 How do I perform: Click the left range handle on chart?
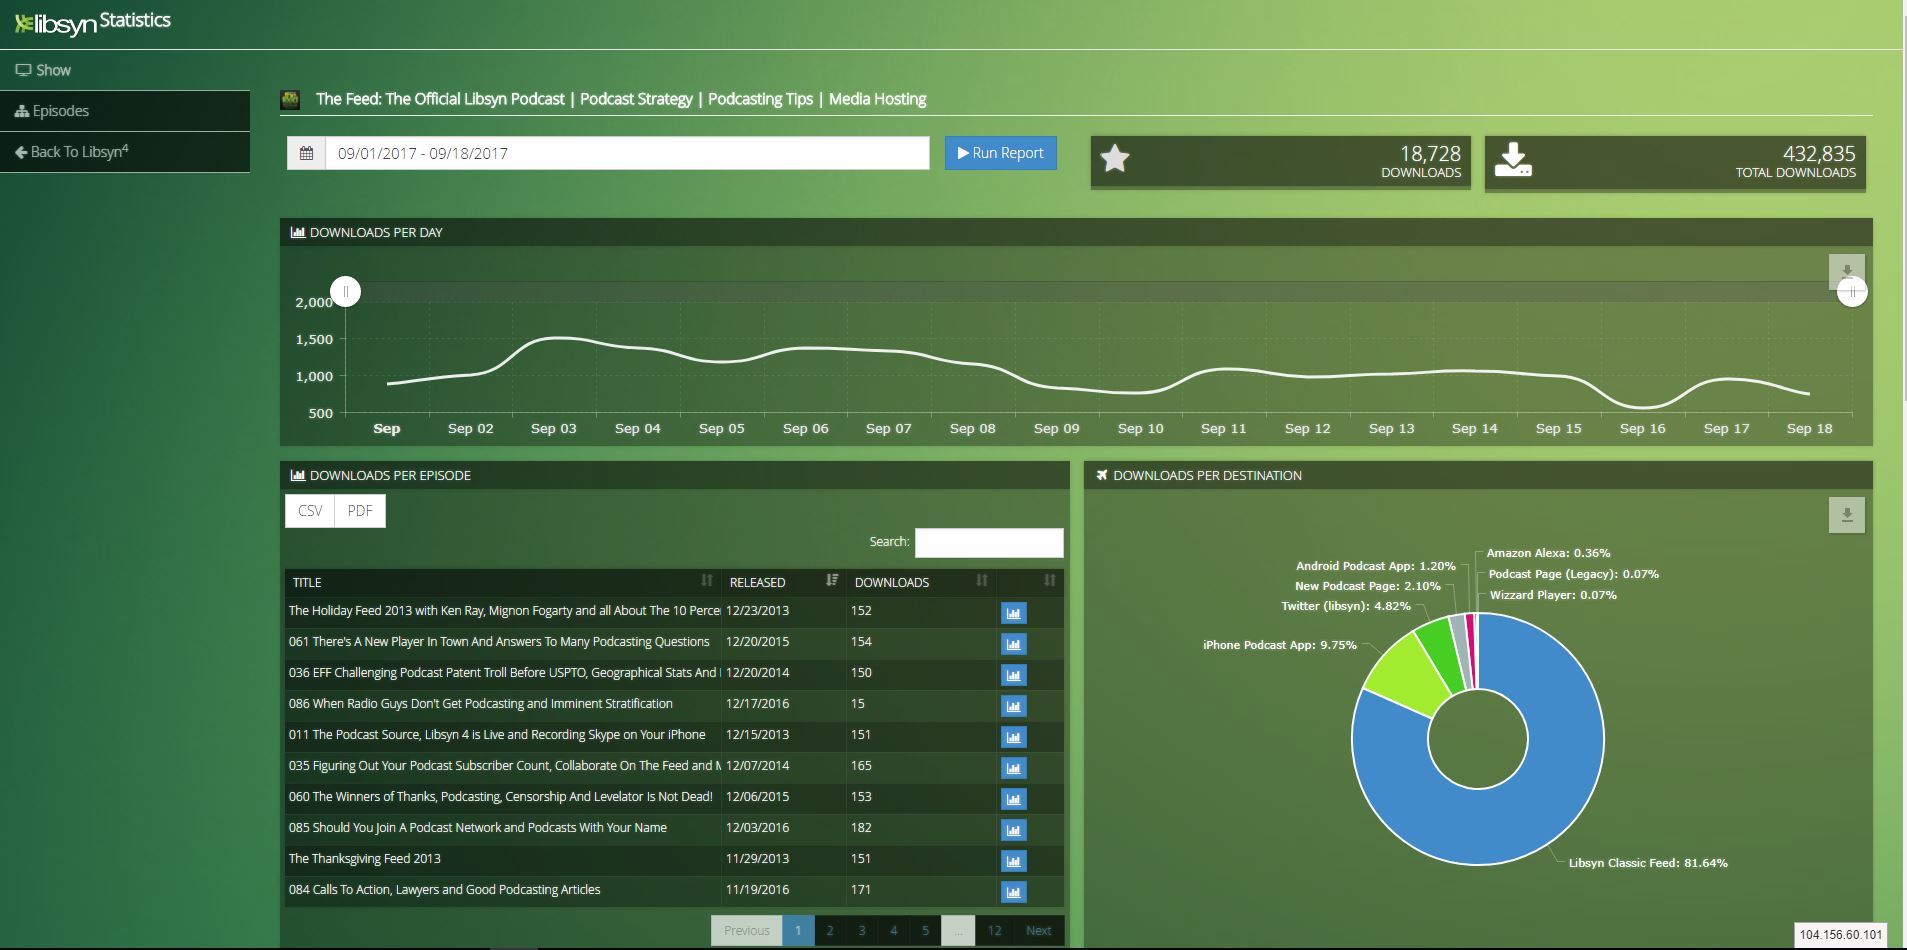click(345, 292)
